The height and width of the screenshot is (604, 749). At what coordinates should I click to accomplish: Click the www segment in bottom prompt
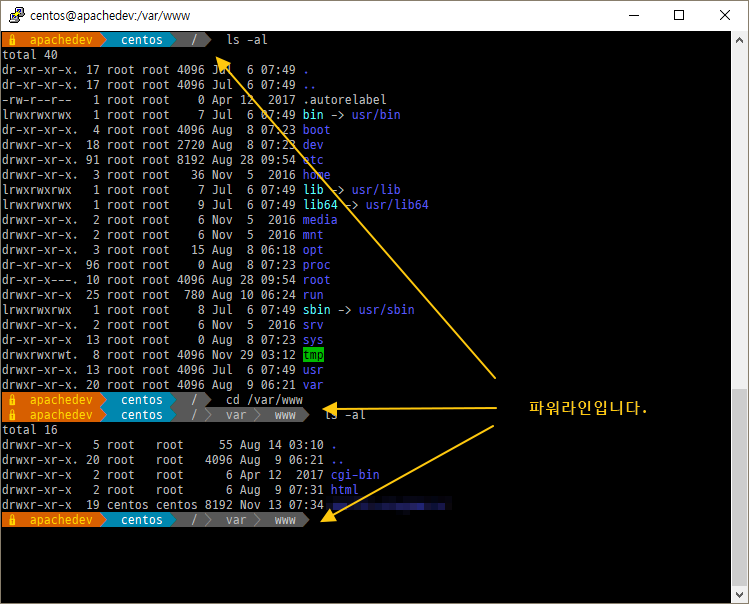click(x=285, y=520)
